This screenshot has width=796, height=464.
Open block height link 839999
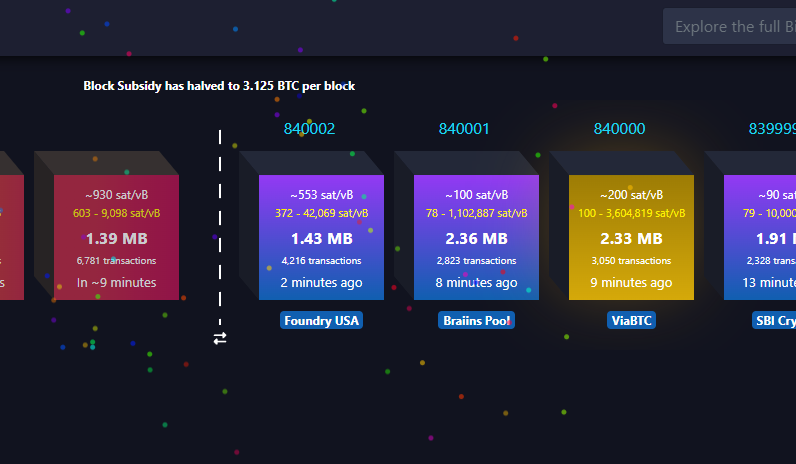[772, 129]
